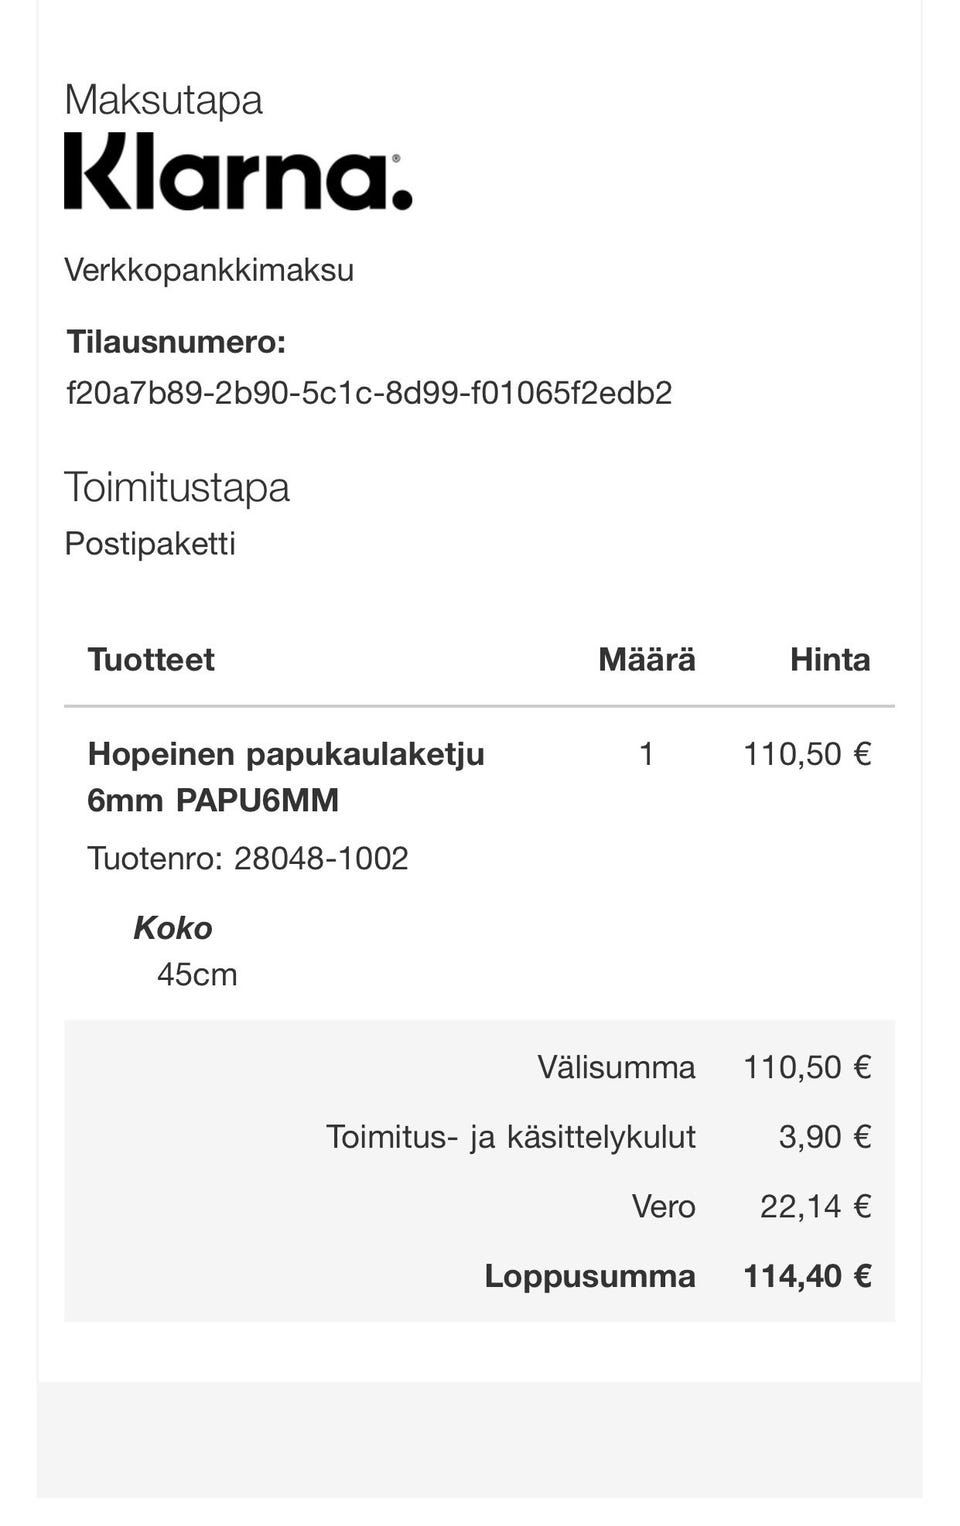The width and height of the screenshot is (960, 1526).
Task: Click the Tuotteet column header
Action: (x=151, y=660)
